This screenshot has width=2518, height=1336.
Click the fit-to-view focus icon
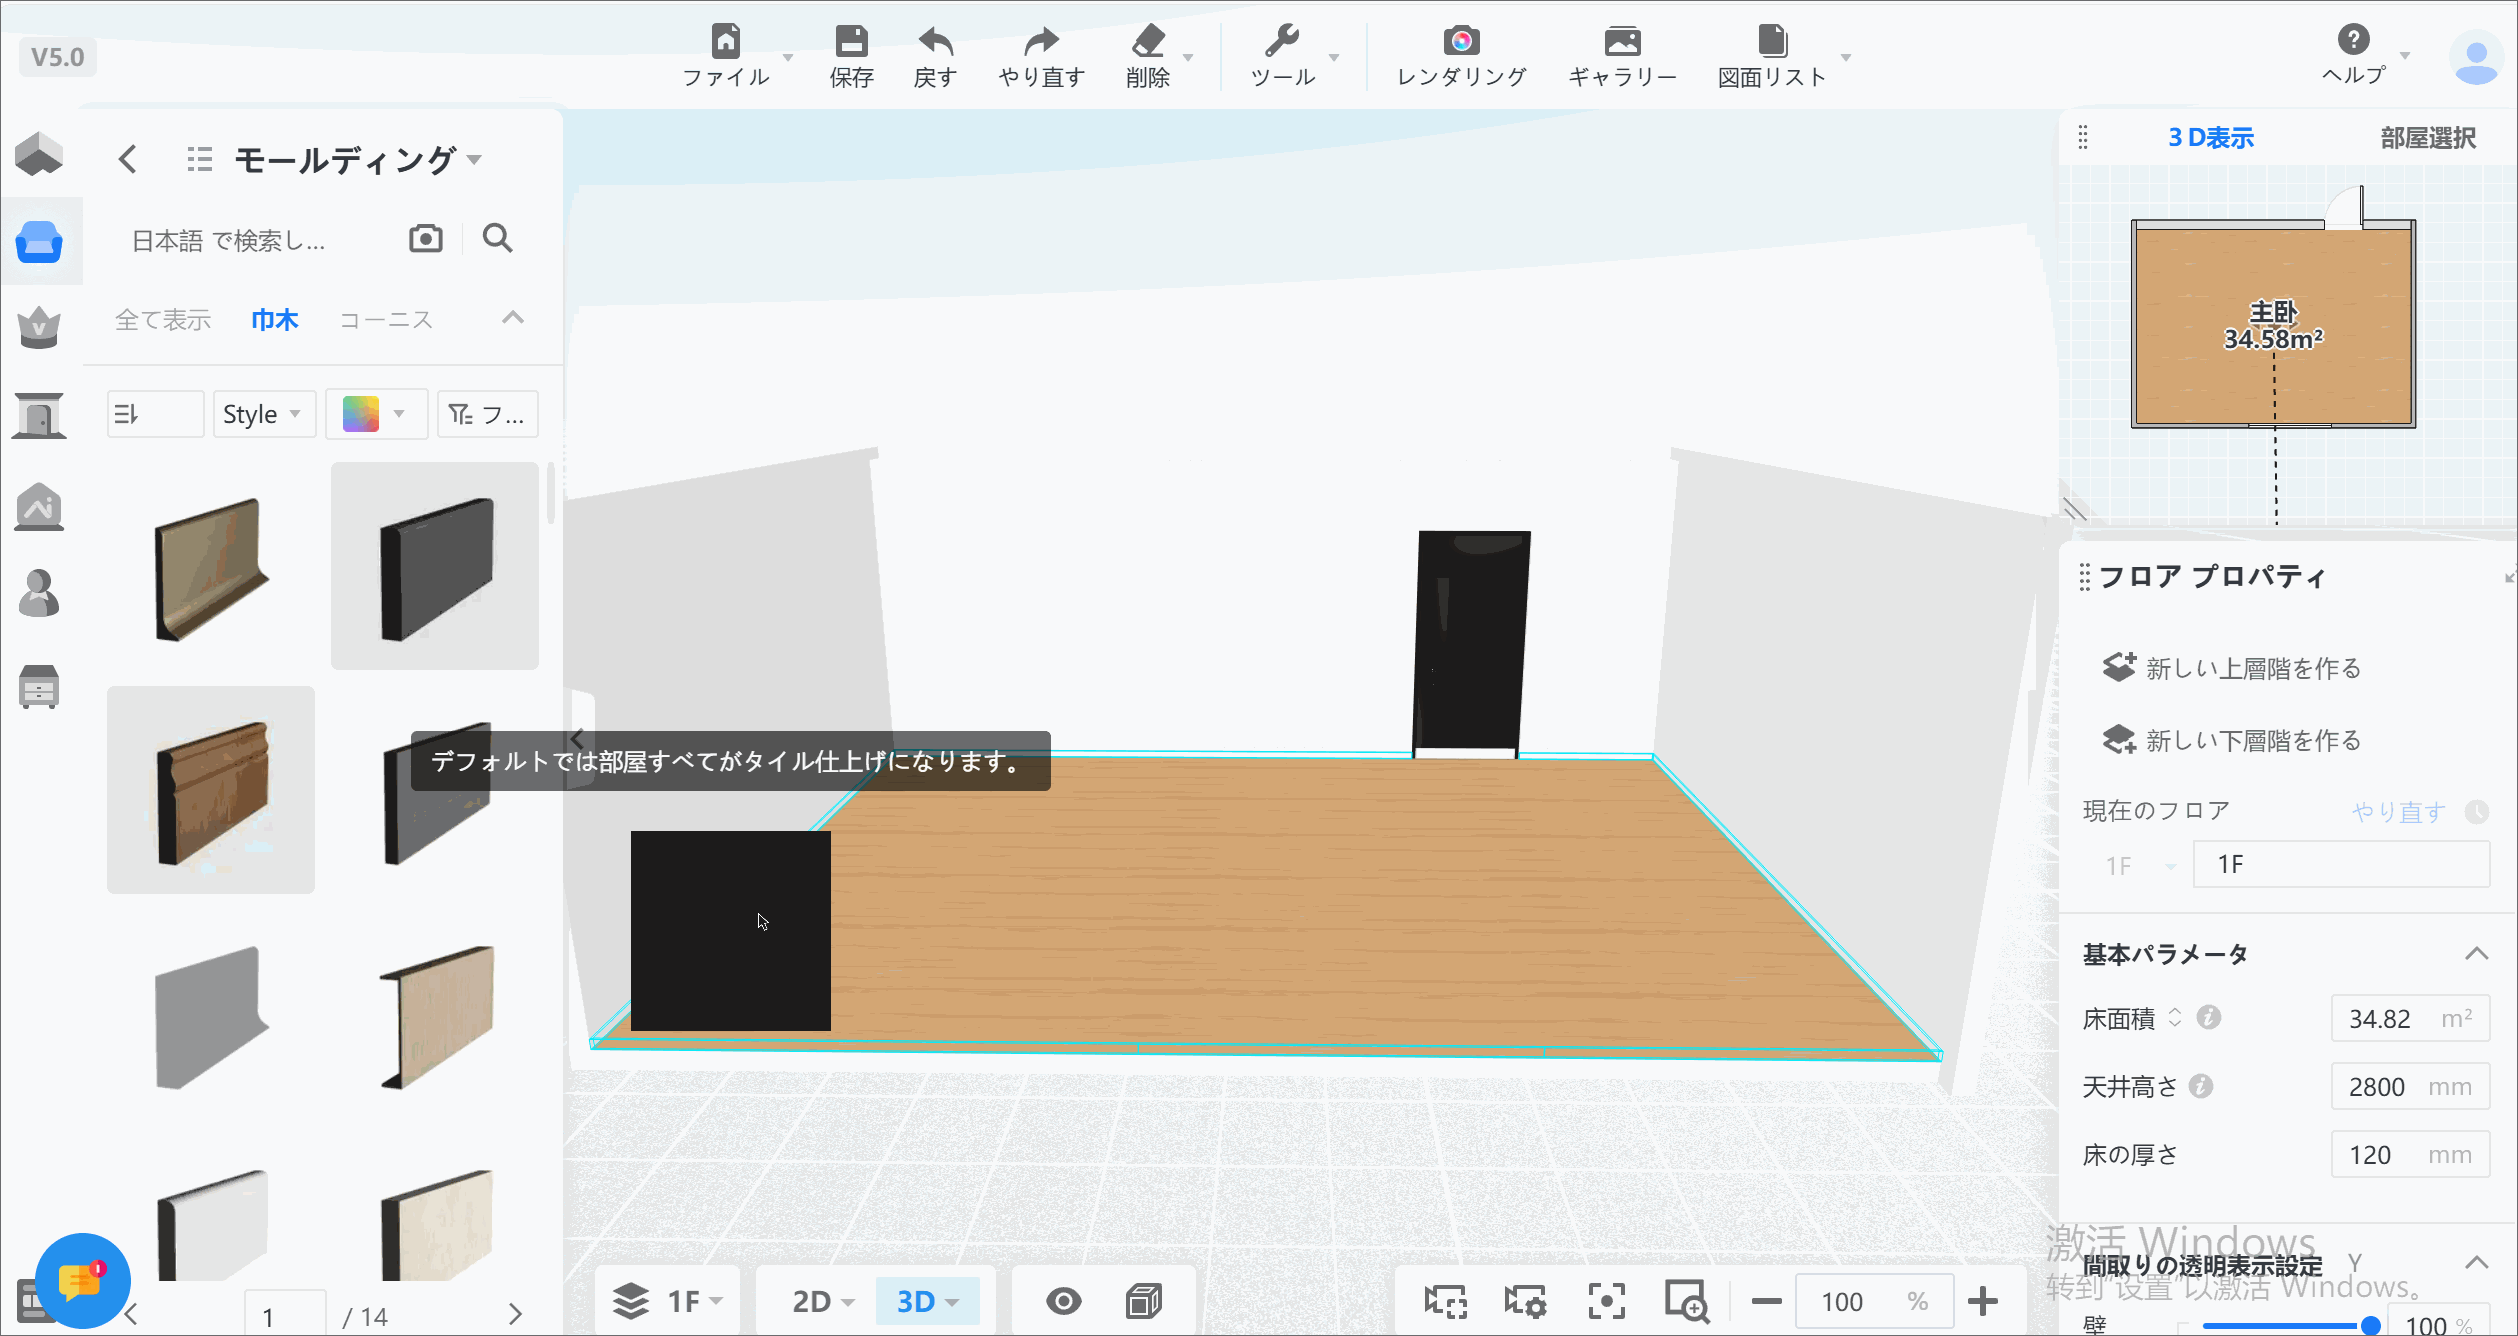[1606, 1301]
